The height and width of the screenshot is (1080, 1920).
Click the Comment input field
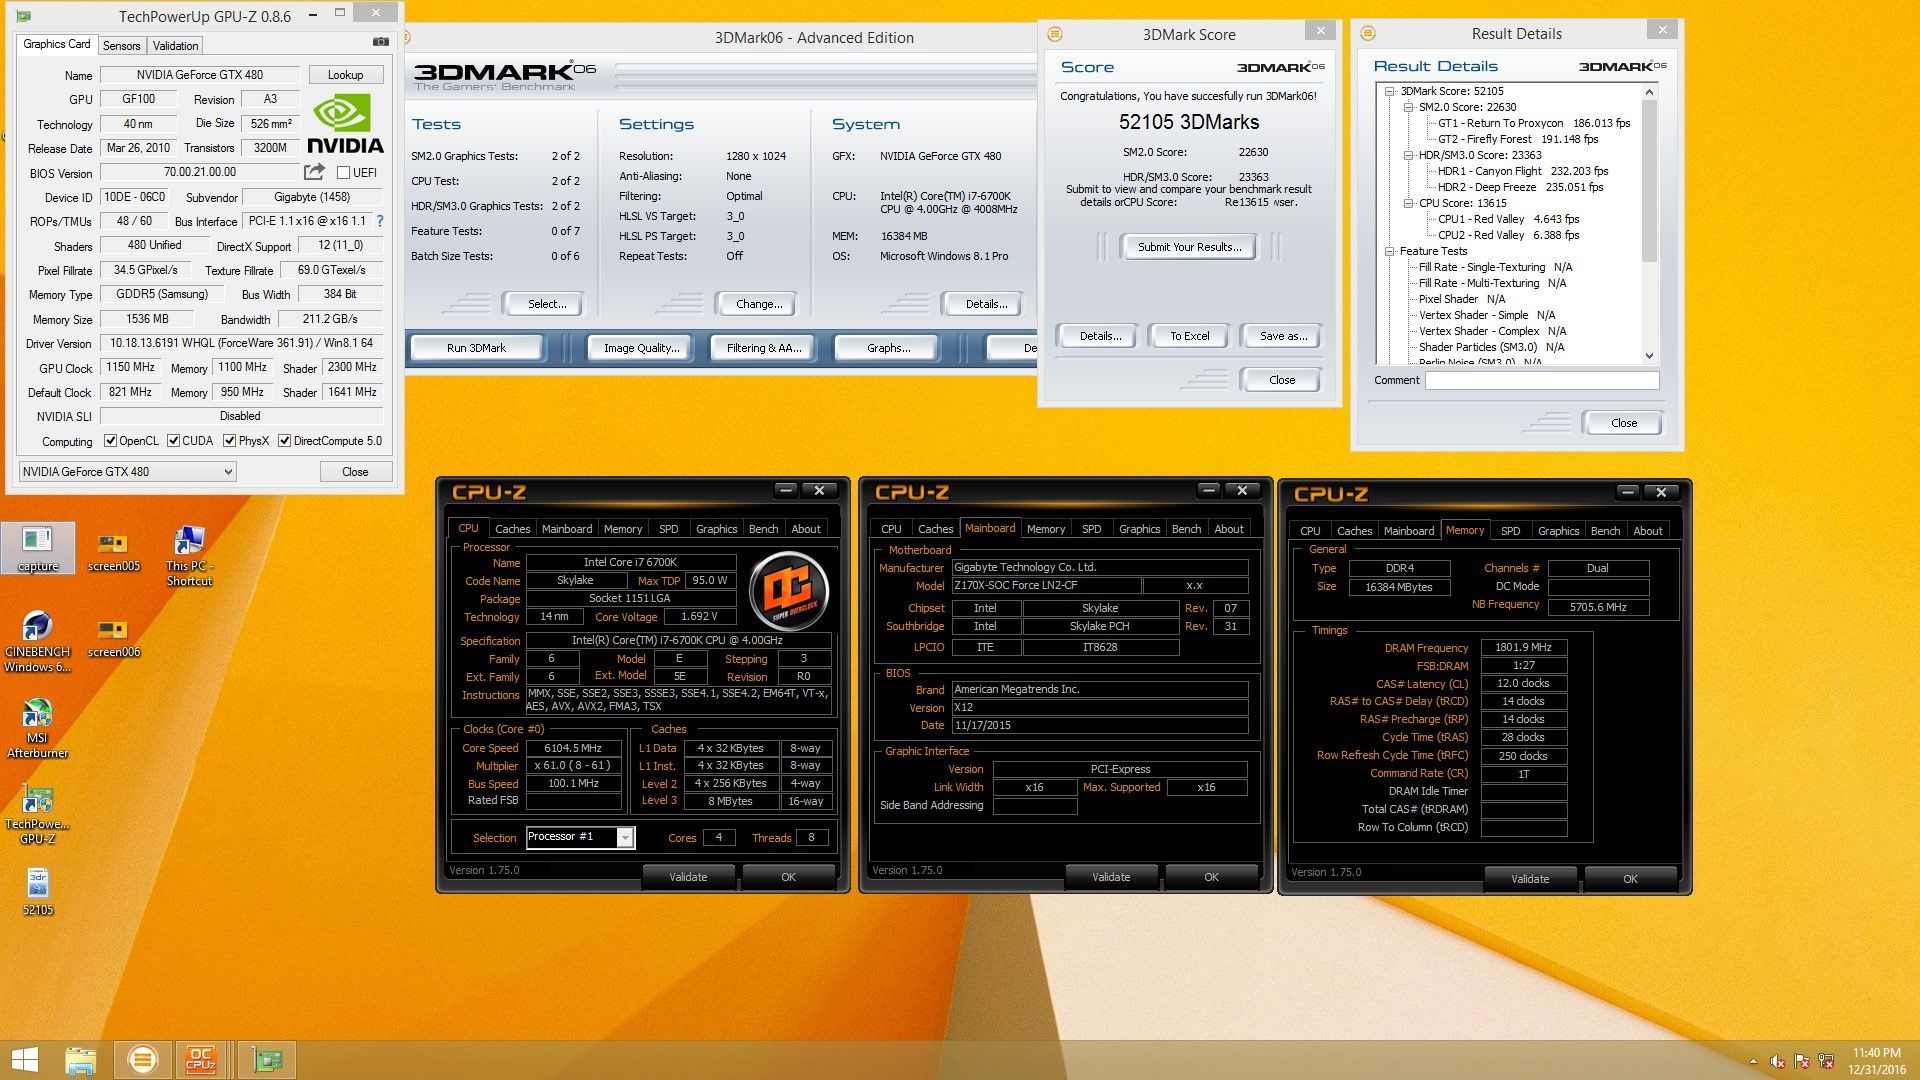(x=1542, y=380)
